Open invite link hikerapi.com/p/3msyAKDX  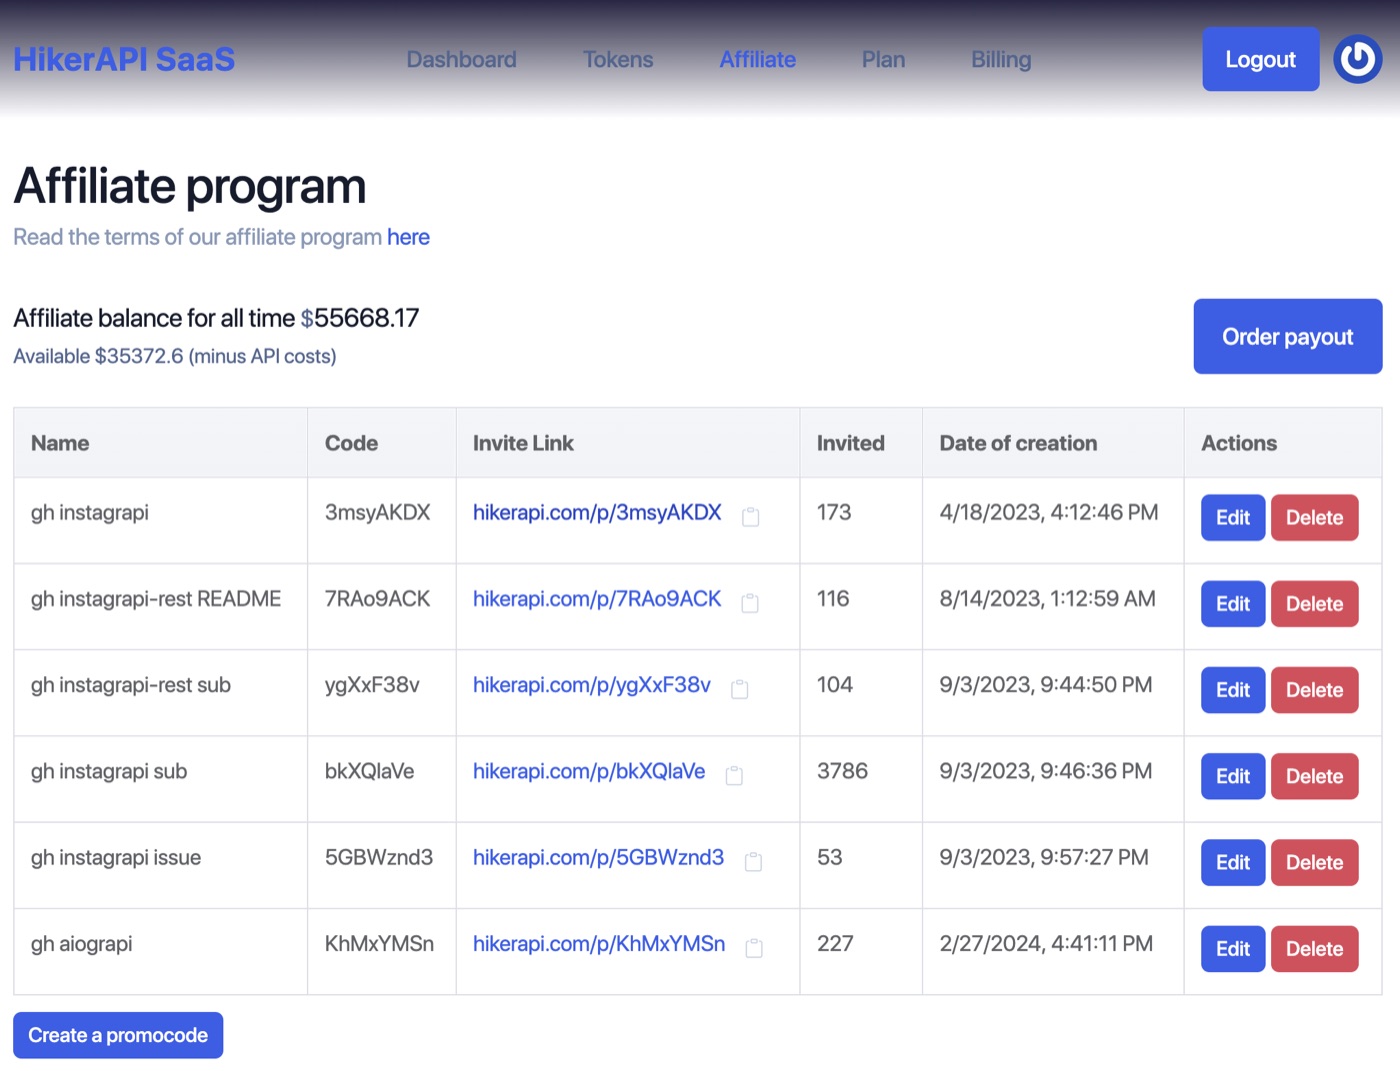[x=597, y=512]
